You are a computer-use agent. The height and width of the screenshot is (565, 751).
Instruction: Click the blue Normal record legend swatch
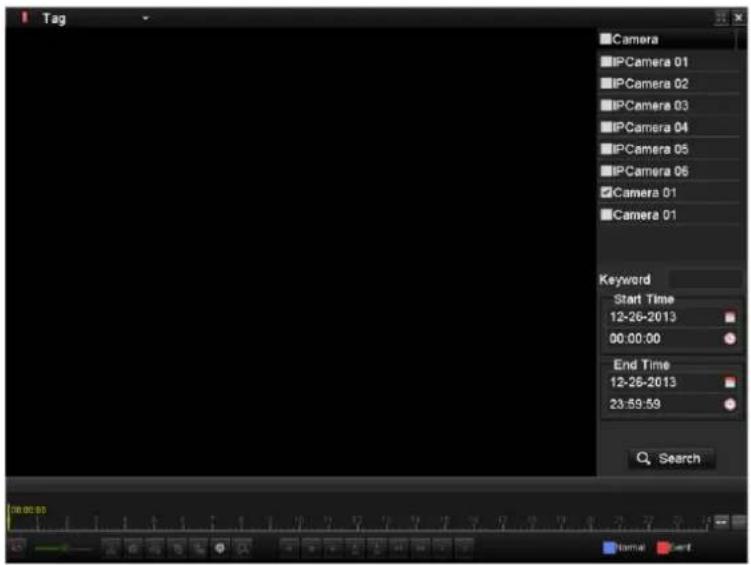609,547
